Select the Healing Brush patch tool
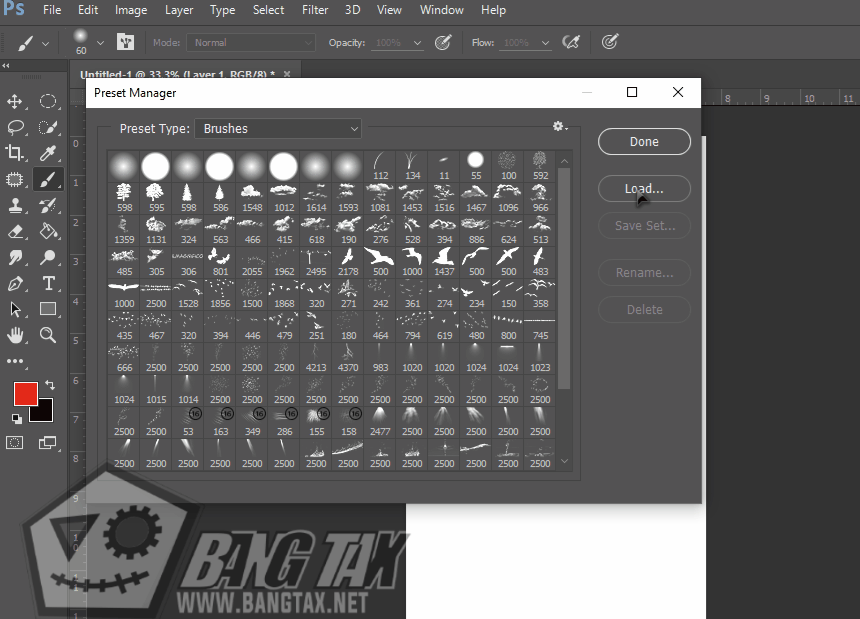The width and height of the screenshot is (860, 619). 15,179
